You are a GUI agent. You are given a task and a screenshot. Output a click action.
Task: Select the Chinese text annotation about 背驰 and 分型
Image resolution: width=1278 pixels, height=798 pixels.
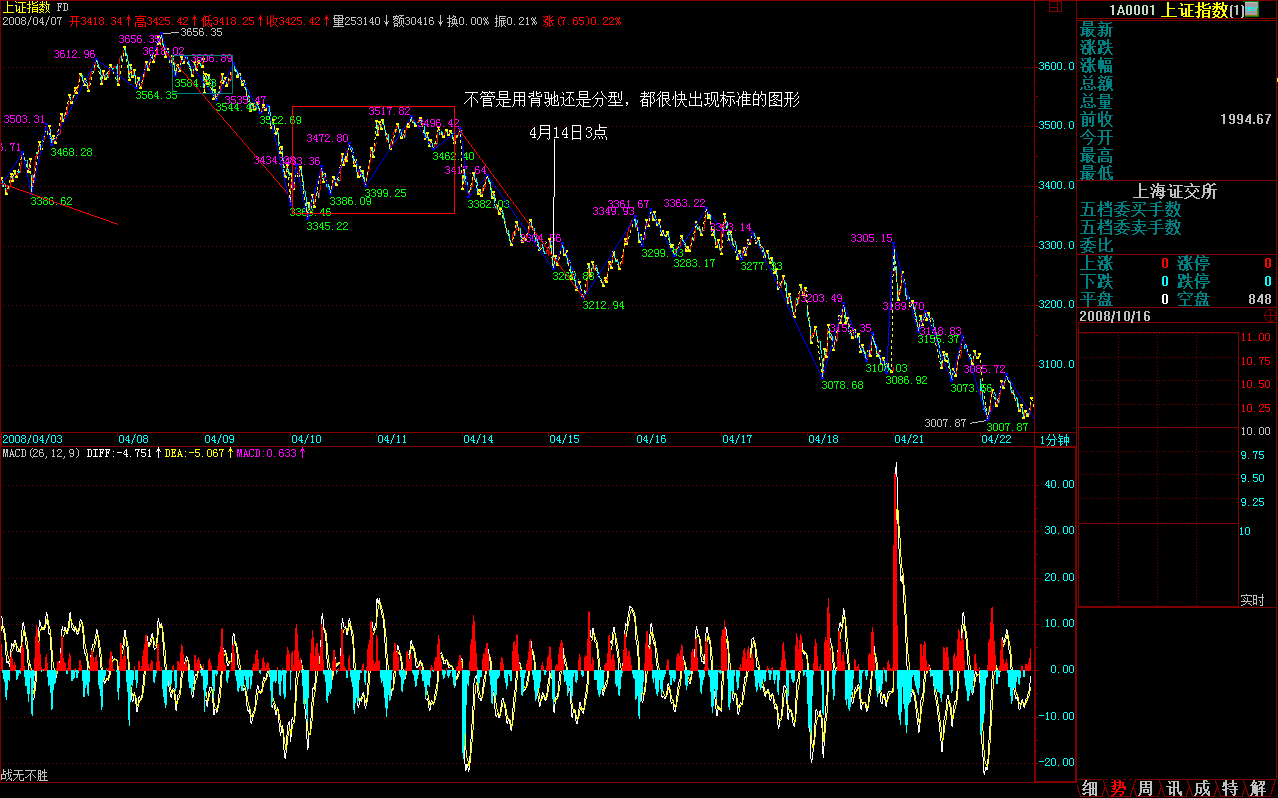point(631,99)
